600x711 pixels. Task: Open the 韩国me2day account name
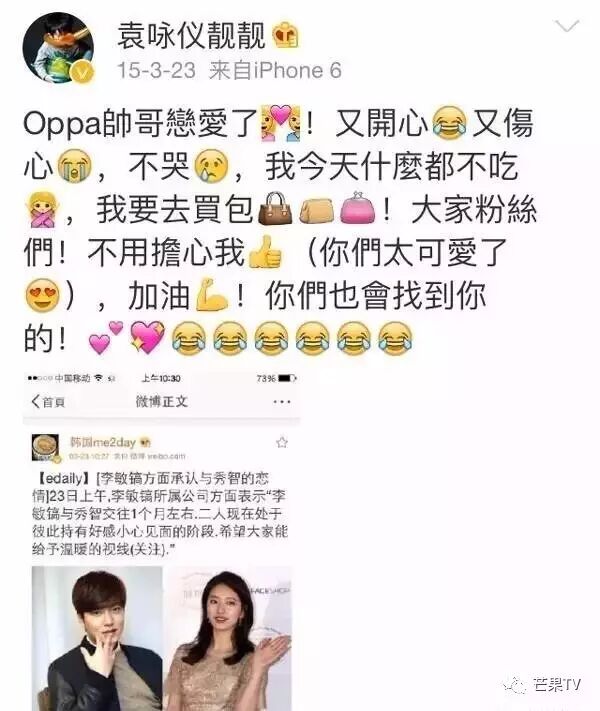click(x=102, y=442)
